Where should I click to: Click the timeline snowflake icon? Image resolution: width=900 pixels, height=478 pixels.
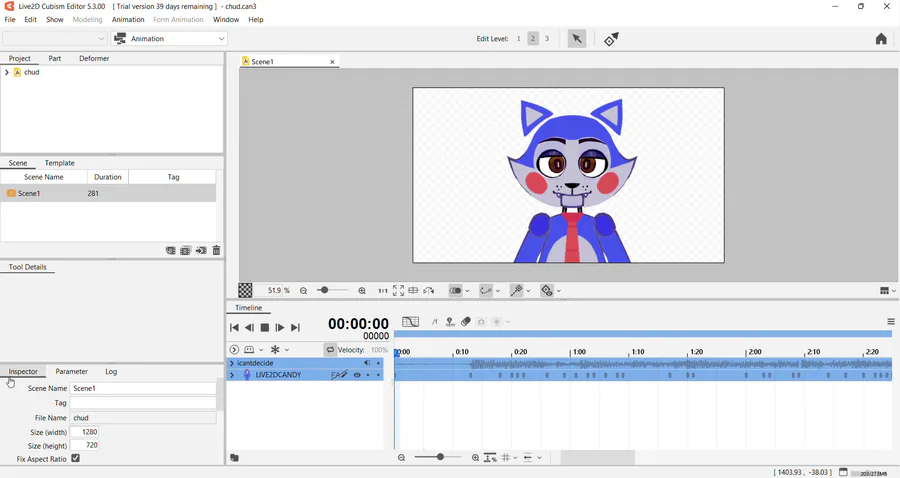click(x=275, y=349)
